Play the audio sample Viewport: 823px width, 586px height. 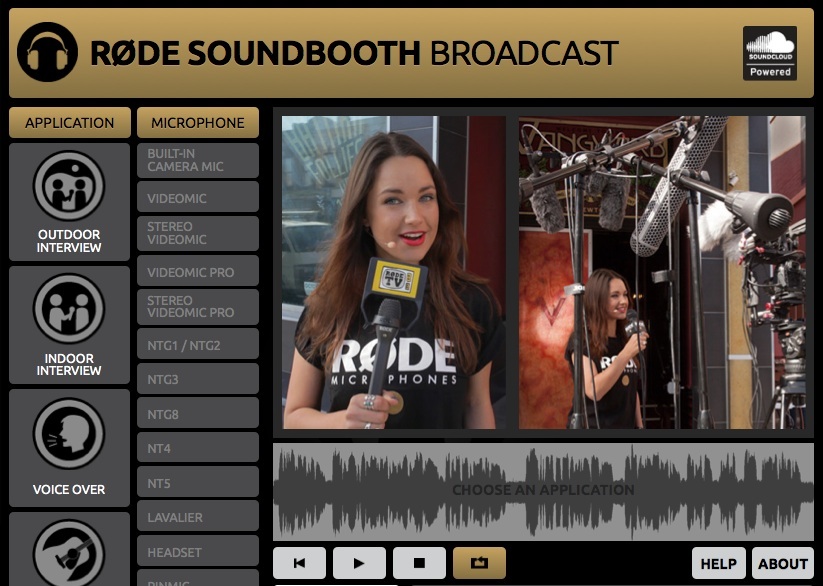pos(359,563)
